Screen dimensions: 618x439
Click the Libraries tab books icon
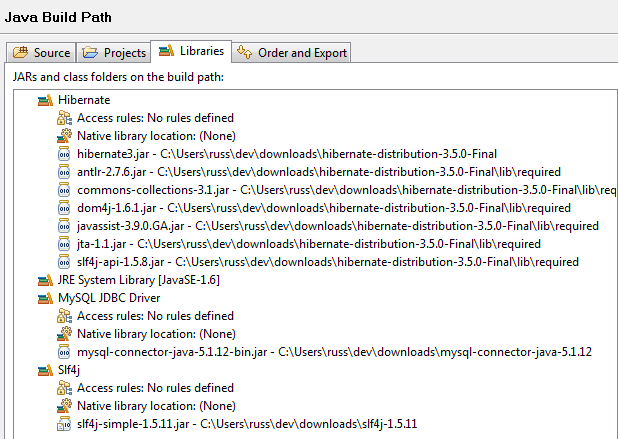(x=166, y=50)
